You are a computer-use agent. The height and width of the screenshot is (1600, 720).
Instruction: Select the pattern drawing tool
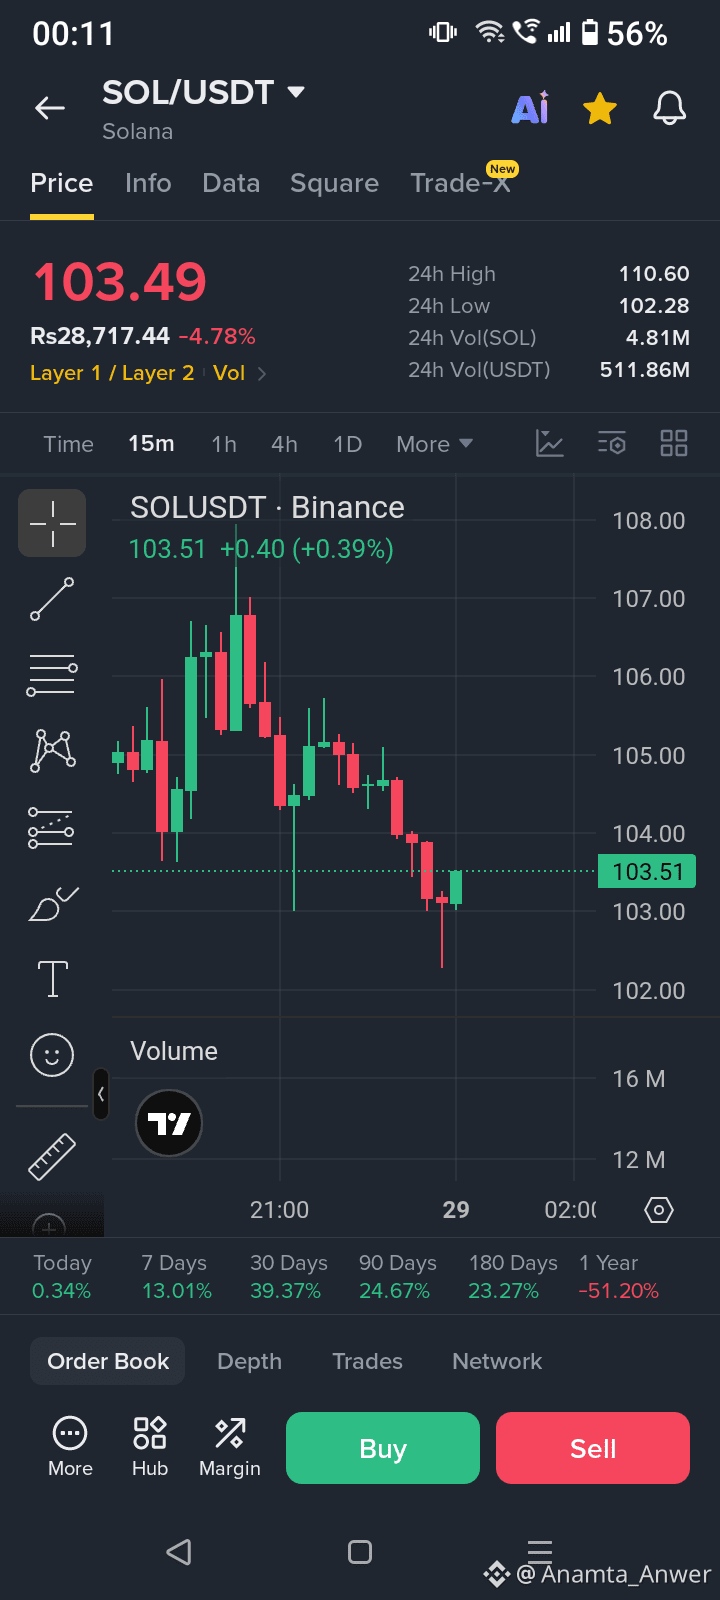click(x=52, y=750)
